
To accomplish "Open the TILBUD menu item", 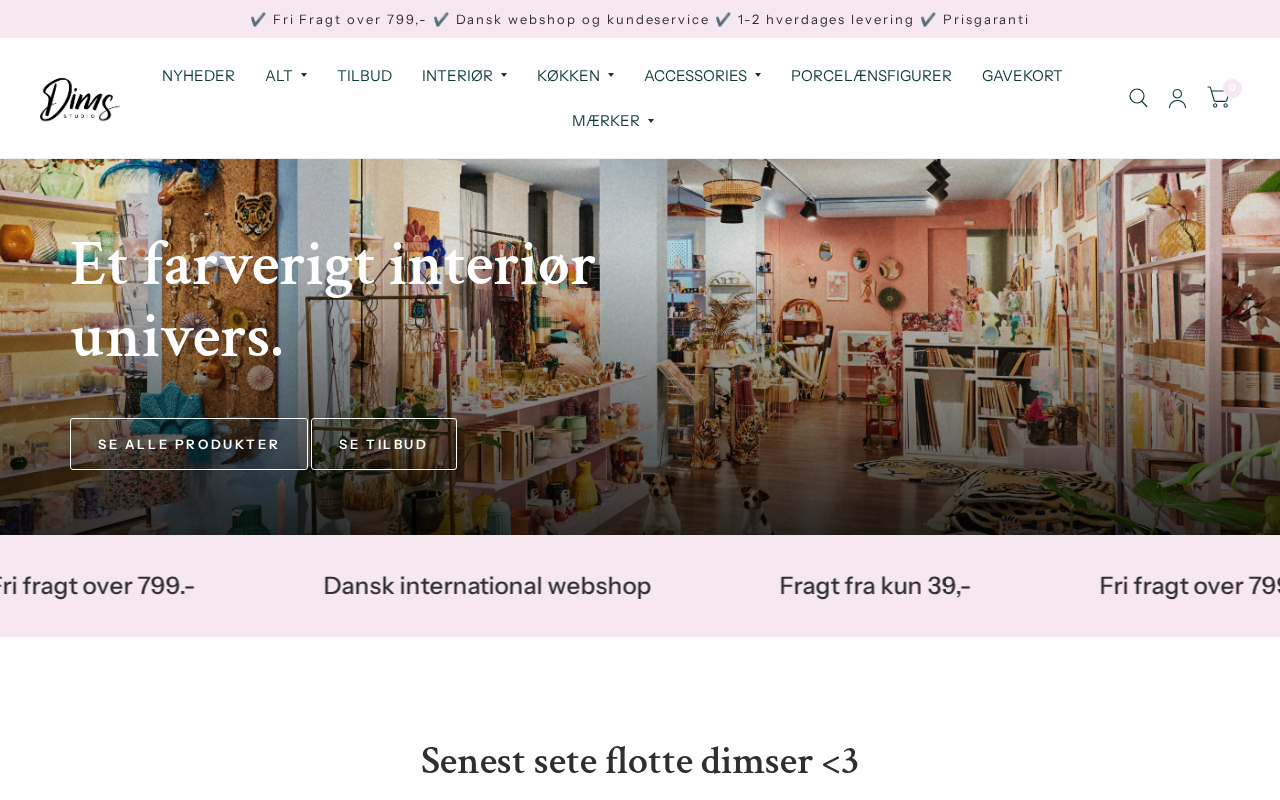I will pyautogui.click(x=364, y=76).
